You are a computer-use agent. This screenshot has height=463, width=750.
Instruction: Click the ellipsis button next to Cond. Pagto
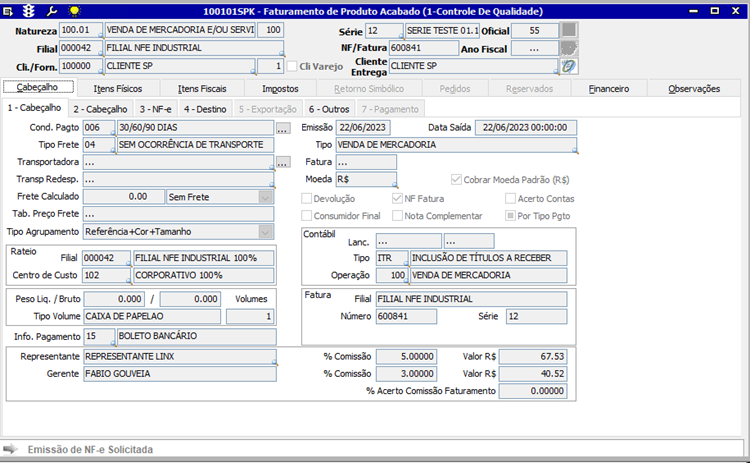pyautogui.click(x=283, y=128)
